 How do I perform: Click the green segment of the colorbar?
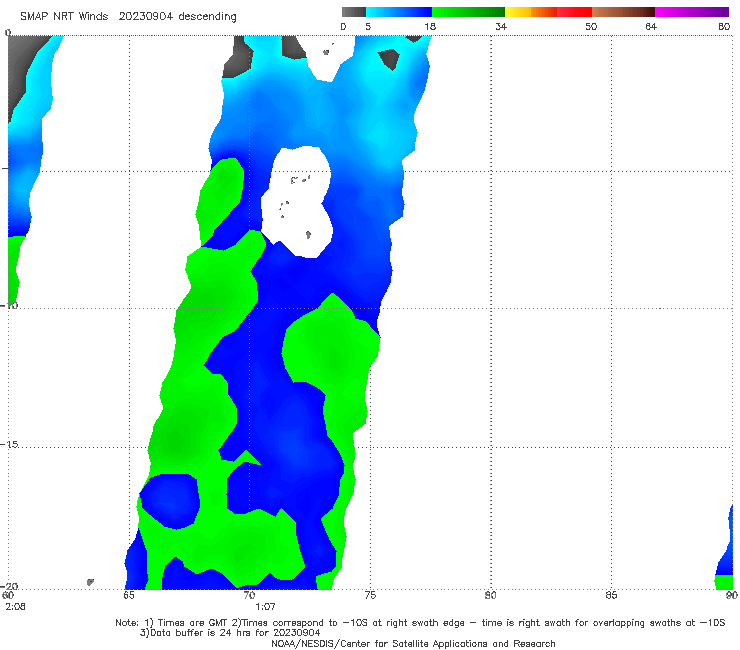click(468, 12)
